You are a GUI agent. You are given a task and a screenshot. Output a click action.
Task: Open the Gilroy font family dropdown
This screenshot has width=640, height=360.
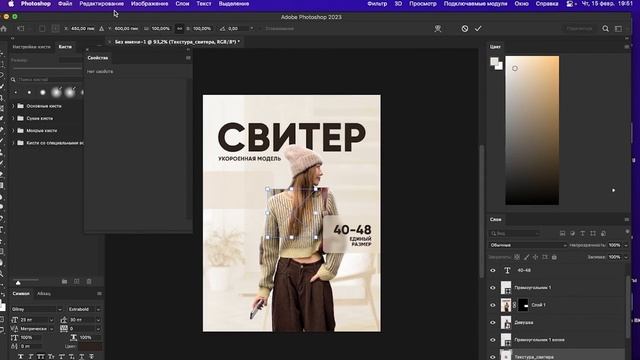(37, 309)
